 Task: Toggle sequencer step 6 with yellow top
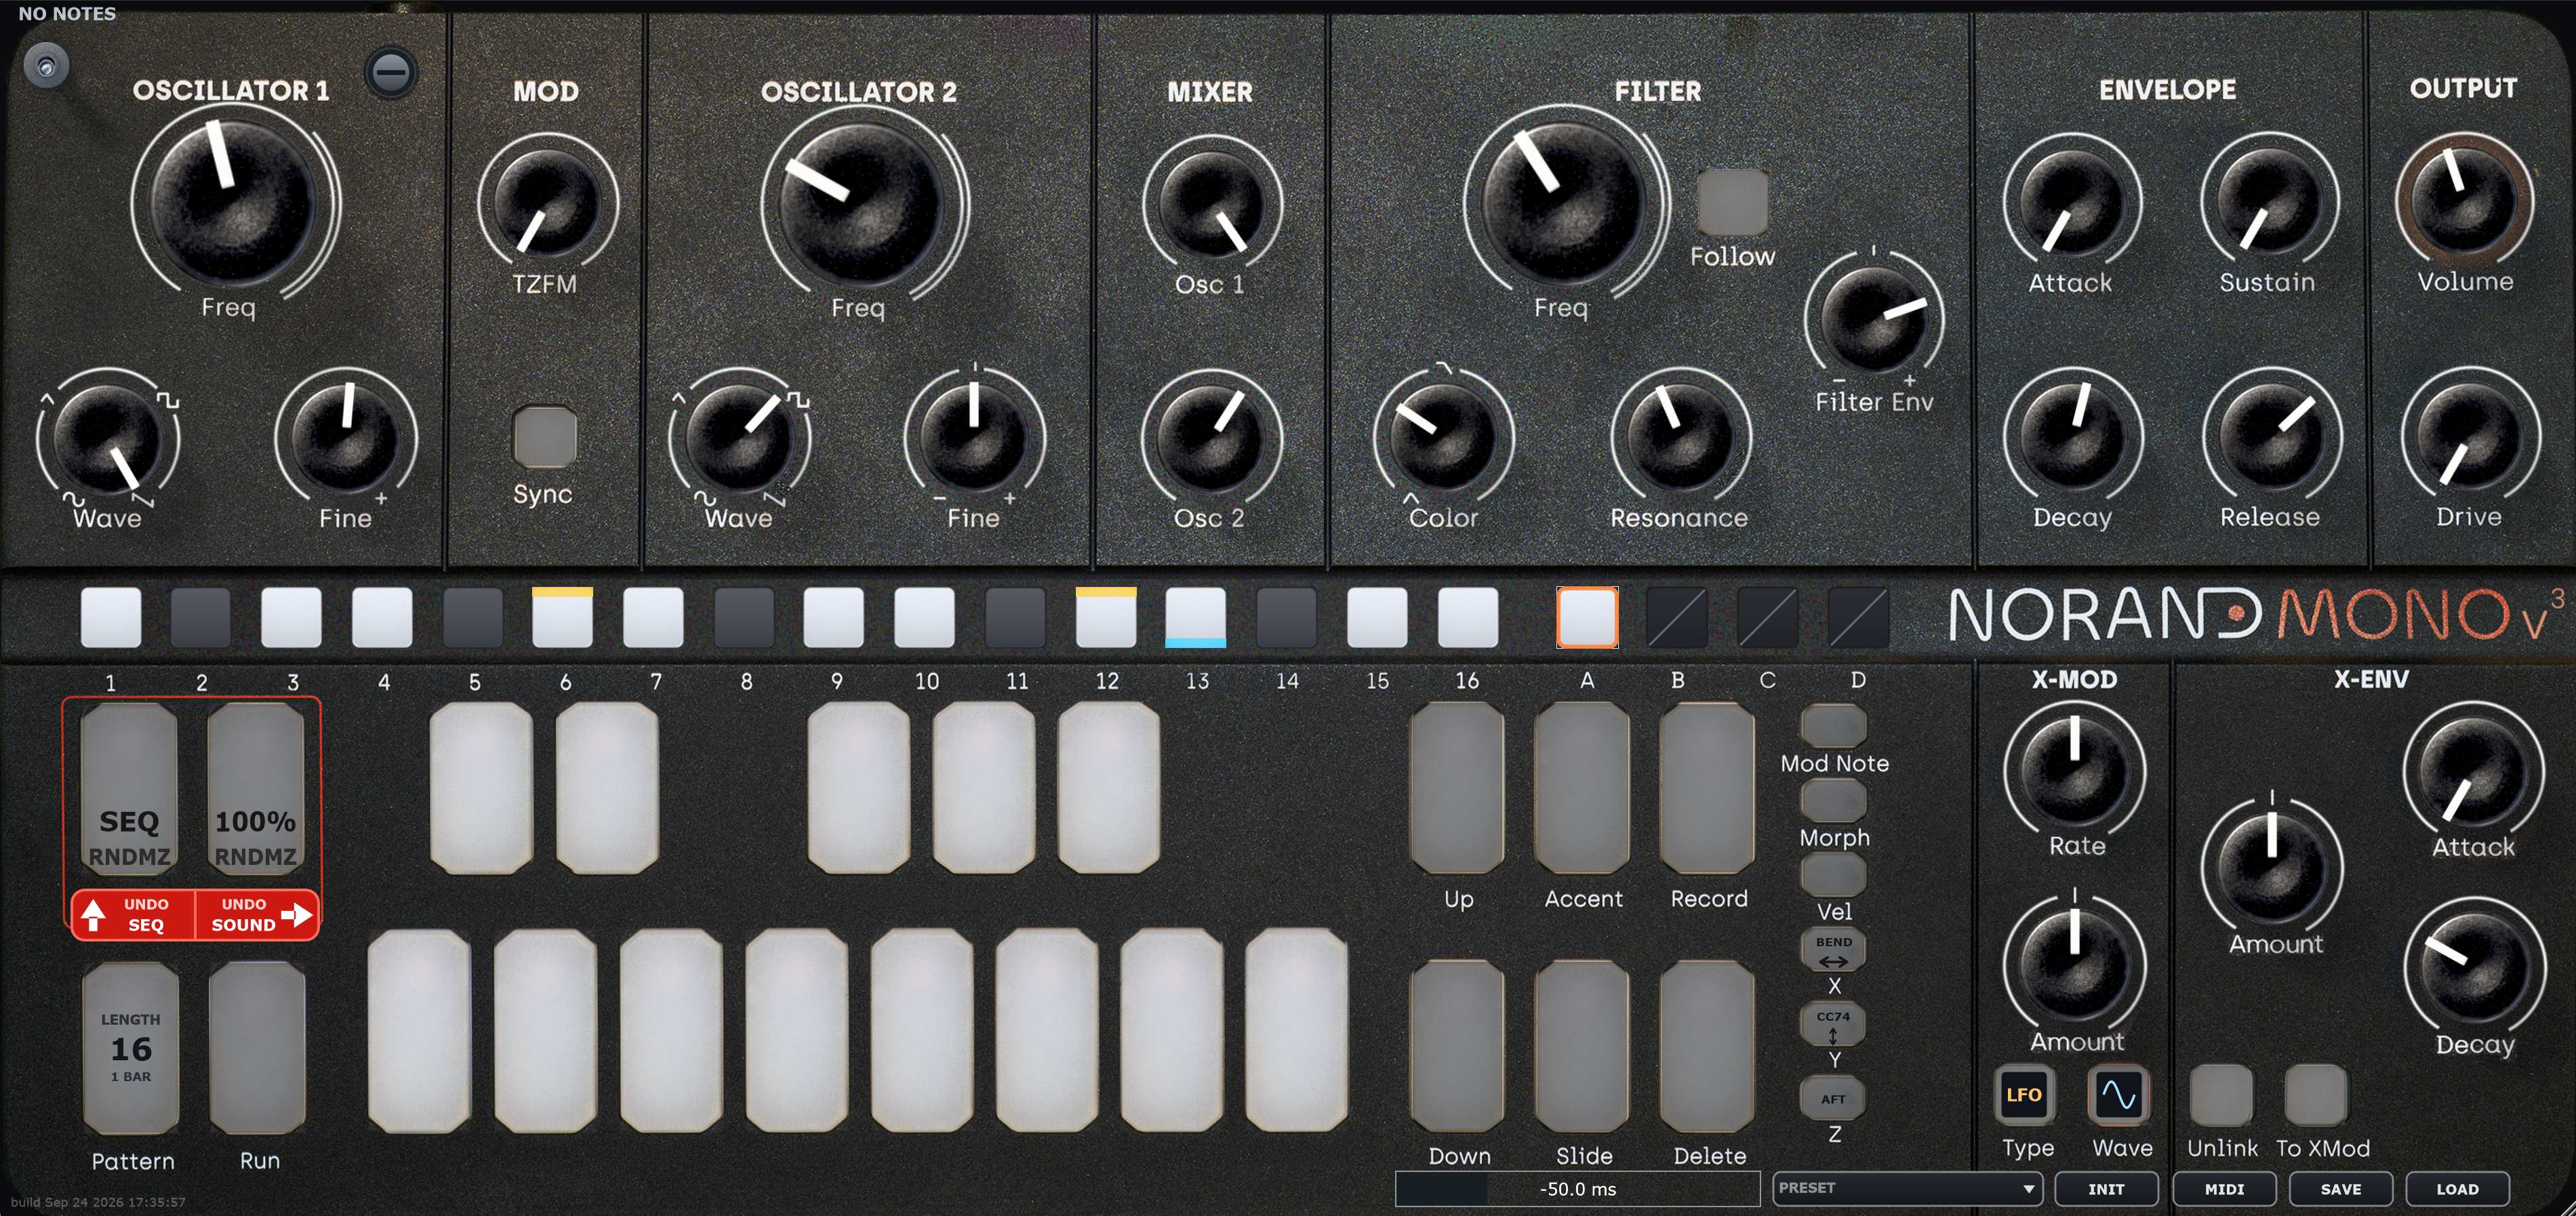(562, 617)
